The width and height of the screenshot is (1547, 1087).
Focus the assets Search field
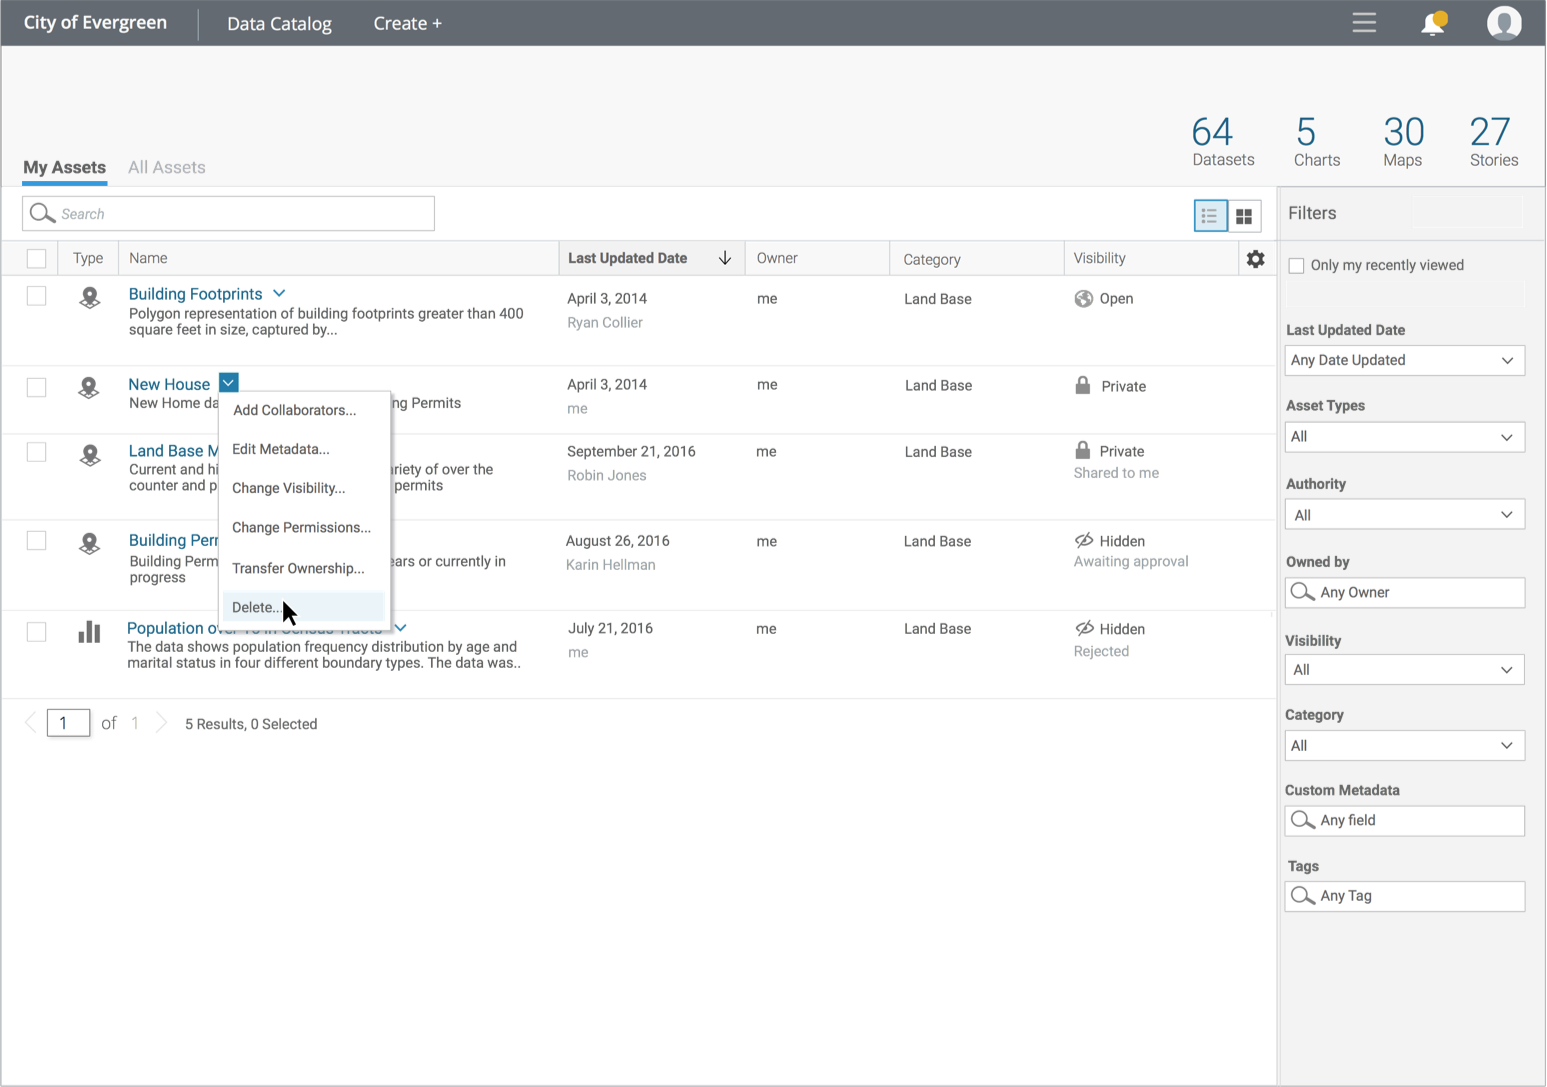point(228,214)
